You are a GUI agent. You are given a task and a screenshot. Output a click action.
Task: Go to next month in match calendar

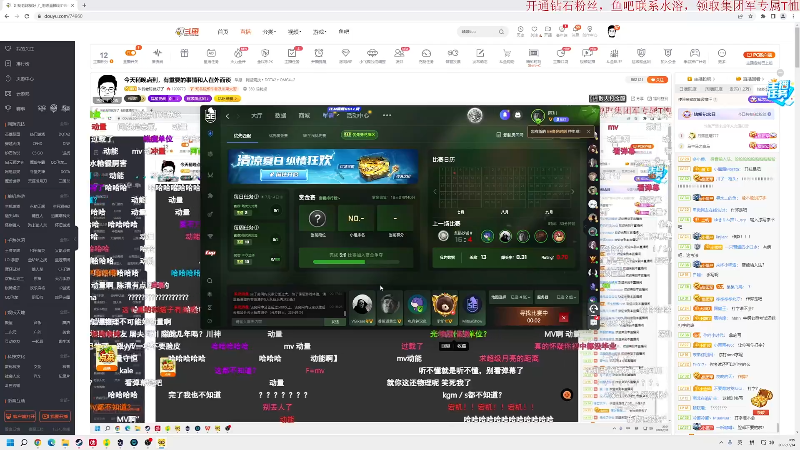tap(572, 192)
